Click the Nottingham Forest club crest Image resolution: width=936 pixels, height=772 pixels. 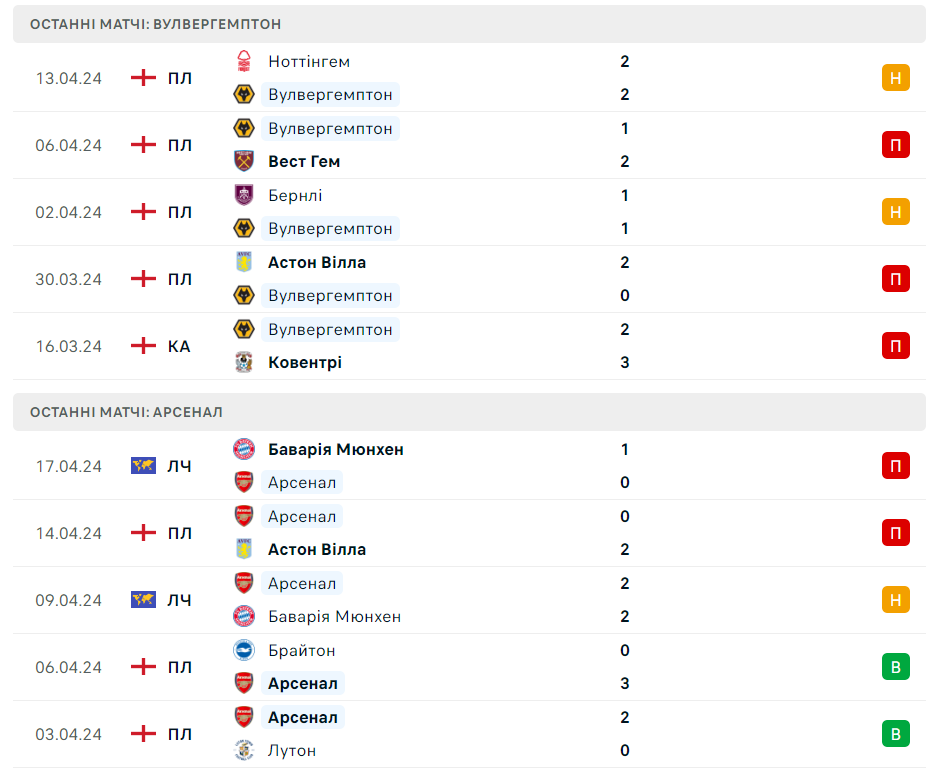click(x=244, y=61)
